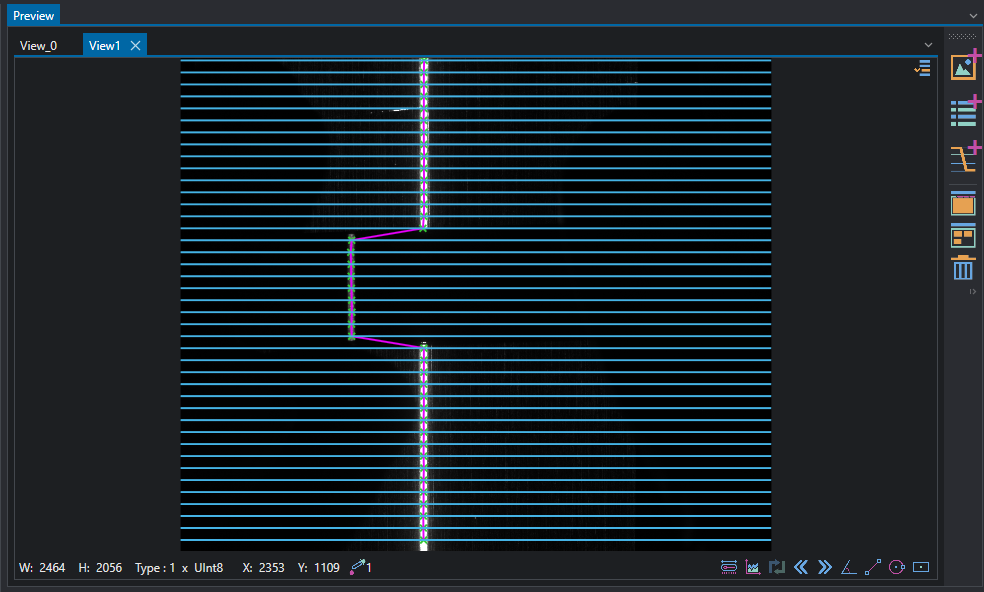The width and height of the screenshot is (984, 592).
Task: Open the view tabs overflow dropdown
Action: click(928, 45)
